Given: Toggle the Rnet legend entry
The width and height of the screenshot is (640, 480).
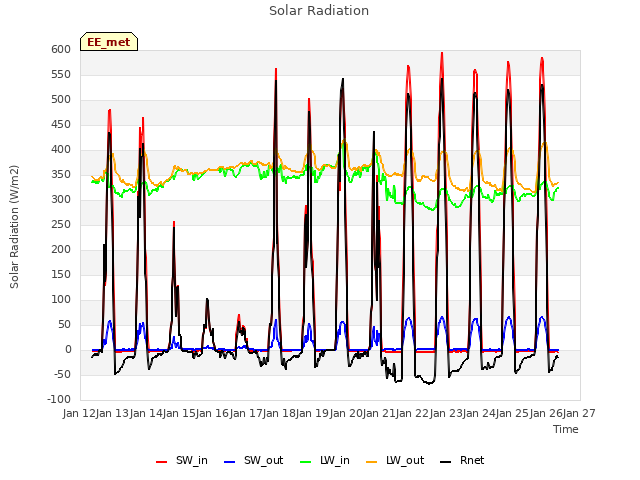Looking at the screenshot, I should [x=462, y=460].
